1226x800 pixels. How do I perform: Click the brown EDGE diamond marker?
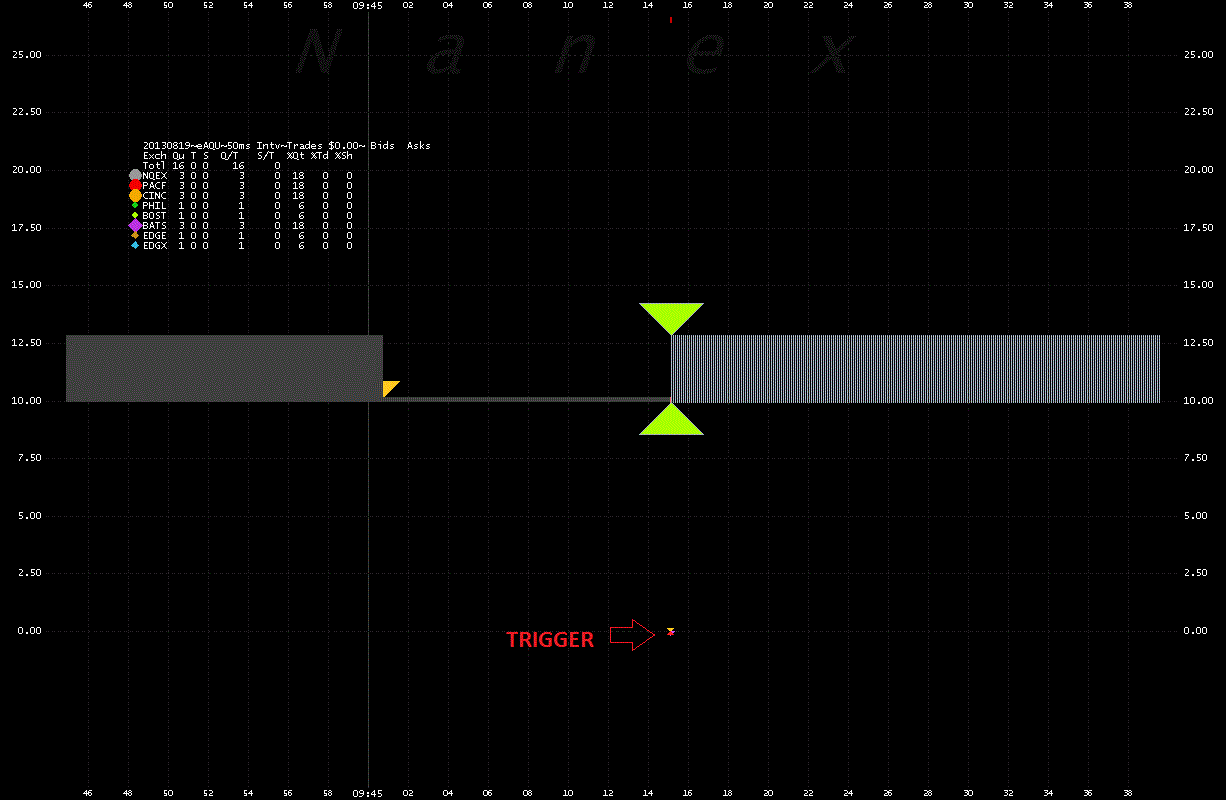coord(135,235)
